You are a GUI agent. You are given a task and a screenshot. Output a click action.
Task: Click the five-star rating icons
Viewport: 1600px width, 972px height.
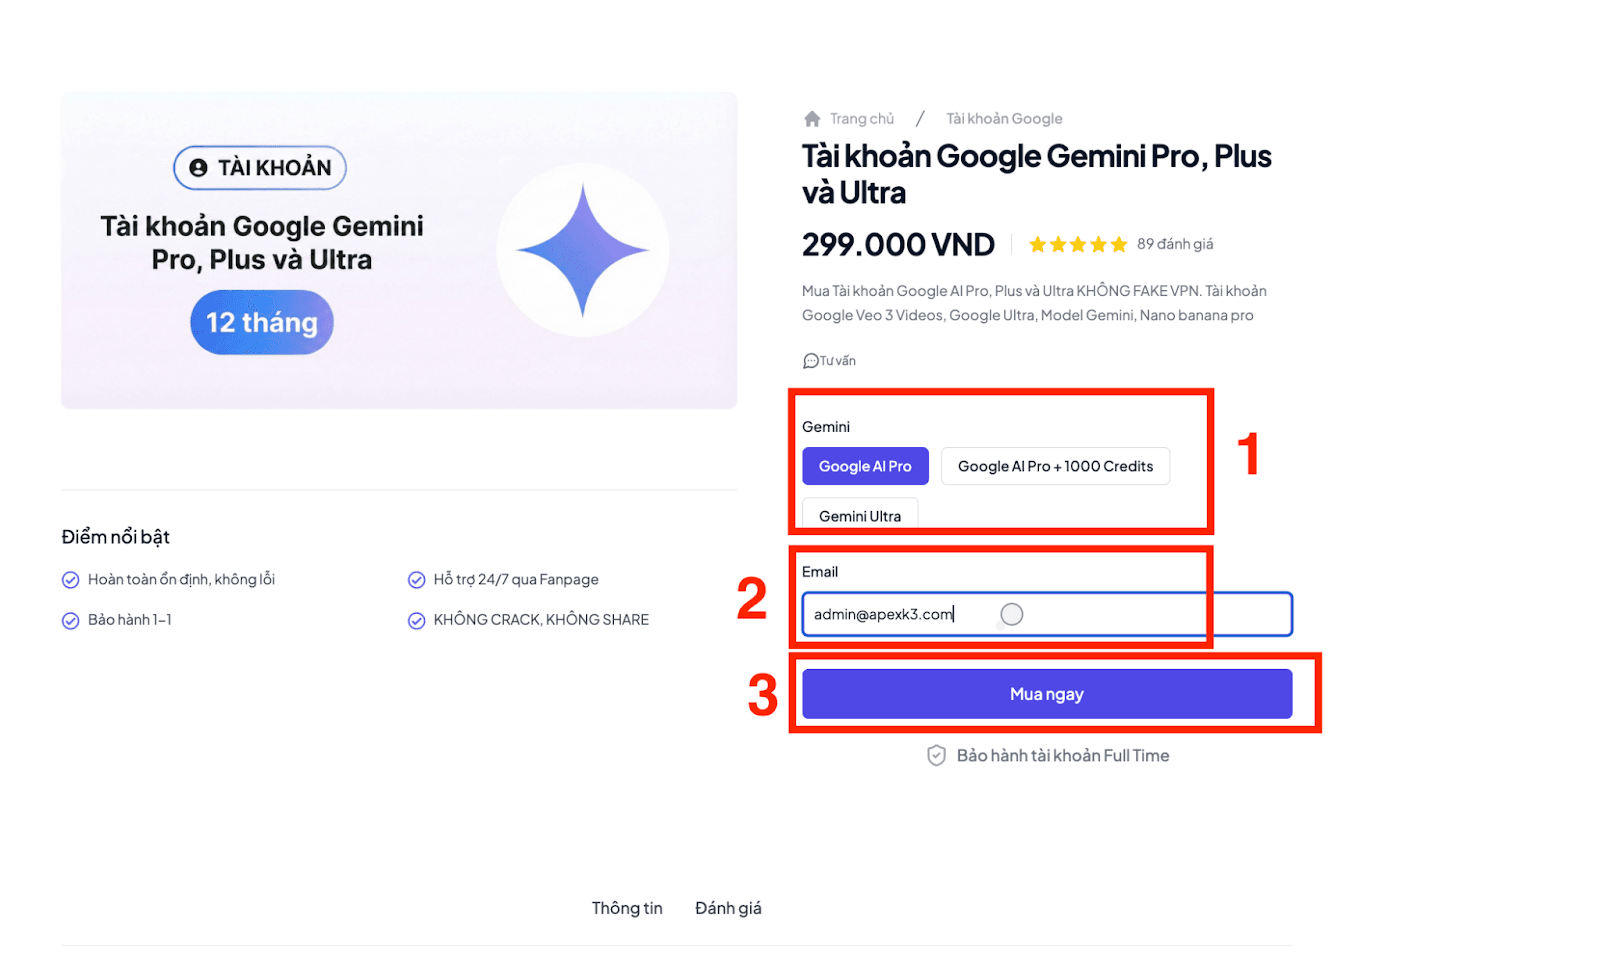coord(1077,245)
